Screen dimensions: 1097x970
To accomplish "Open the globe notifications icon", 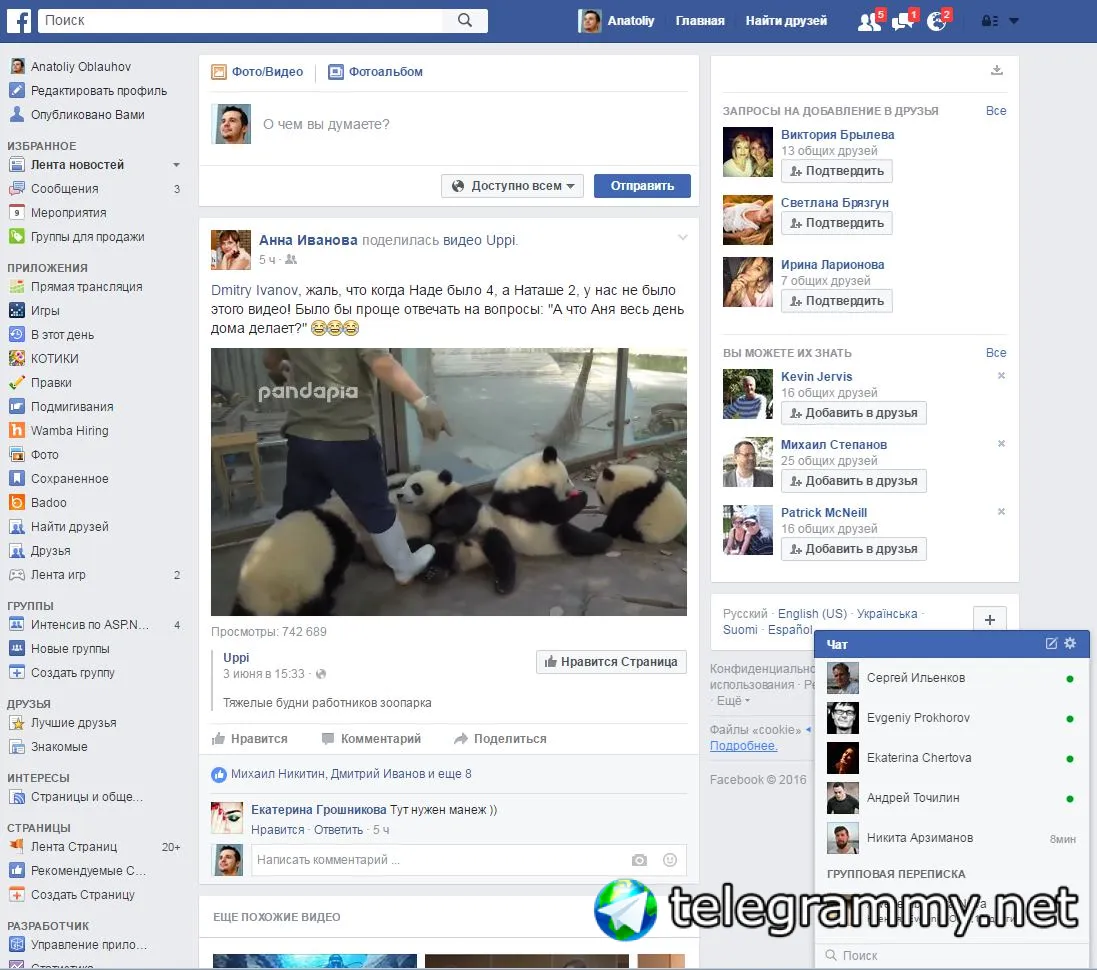I will click(x=936, y=21).
